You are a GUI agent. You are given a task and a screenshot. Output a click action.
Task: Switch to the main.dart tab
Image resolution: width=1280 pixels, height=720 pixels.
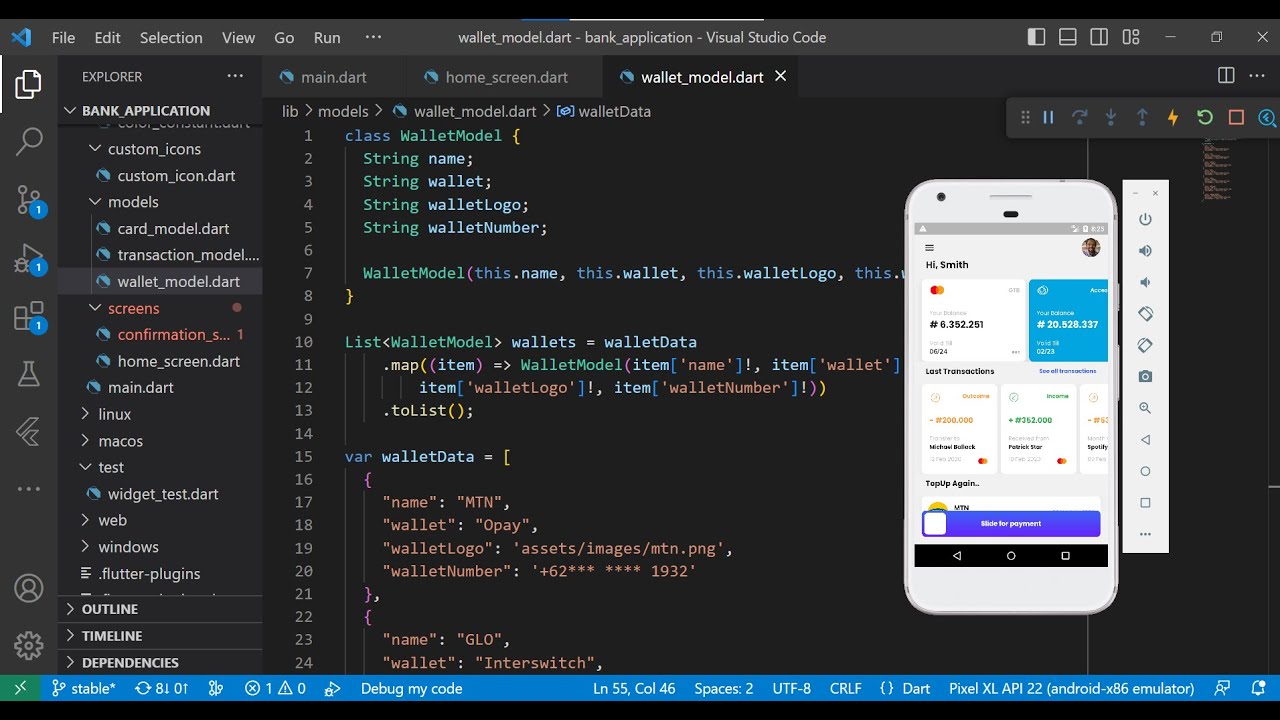tap(334, 77)
